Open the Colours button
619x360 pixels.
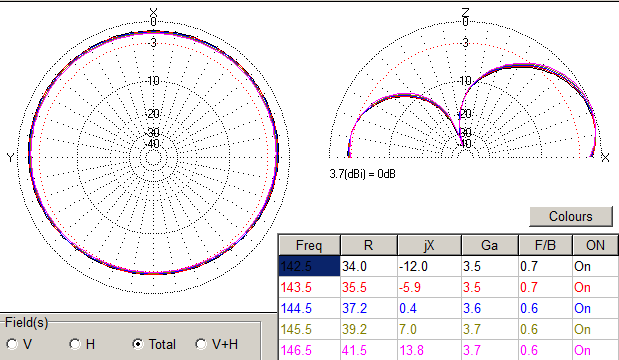coord(570,216)
